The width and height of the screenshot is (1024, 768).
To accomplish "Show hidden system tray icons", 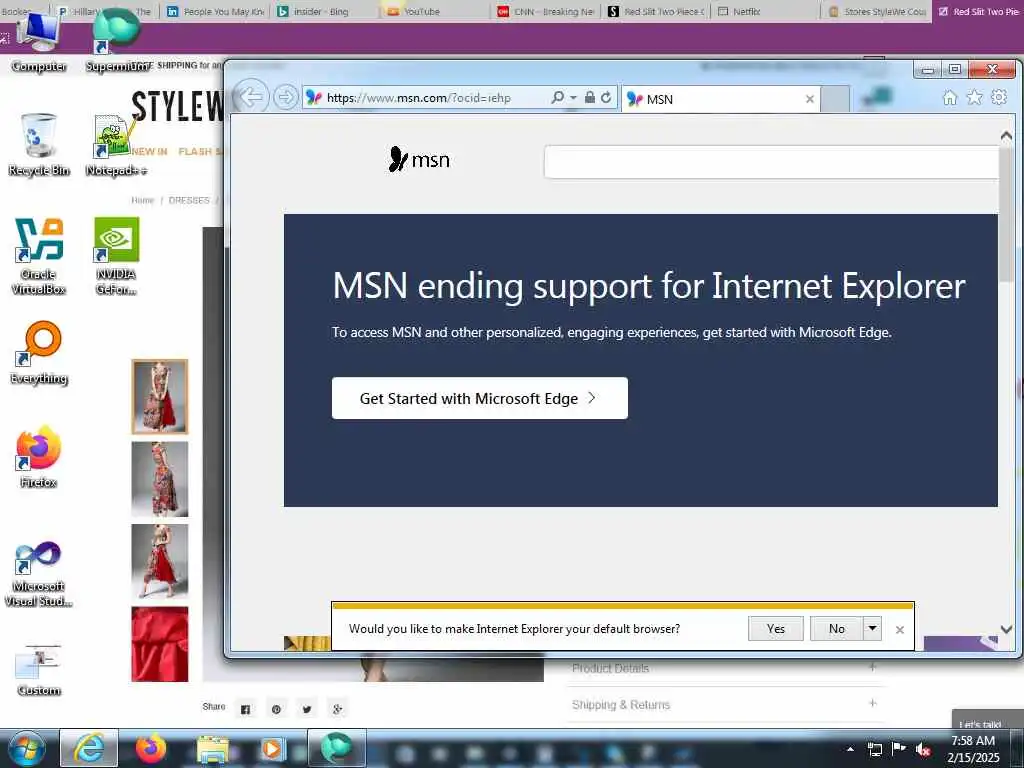I will (x=850, y=749).
